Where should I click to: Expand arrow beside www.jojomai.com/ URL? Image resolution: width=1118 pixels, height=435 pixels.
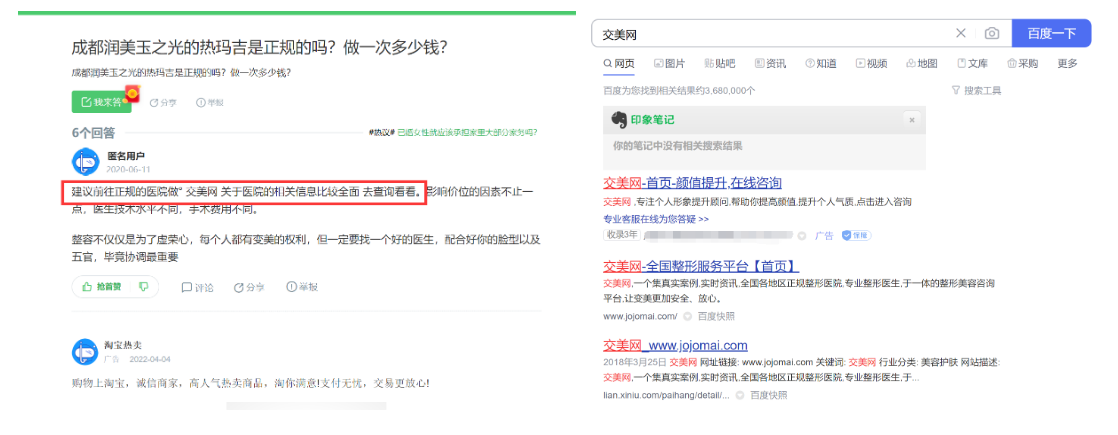click(687, 316)
